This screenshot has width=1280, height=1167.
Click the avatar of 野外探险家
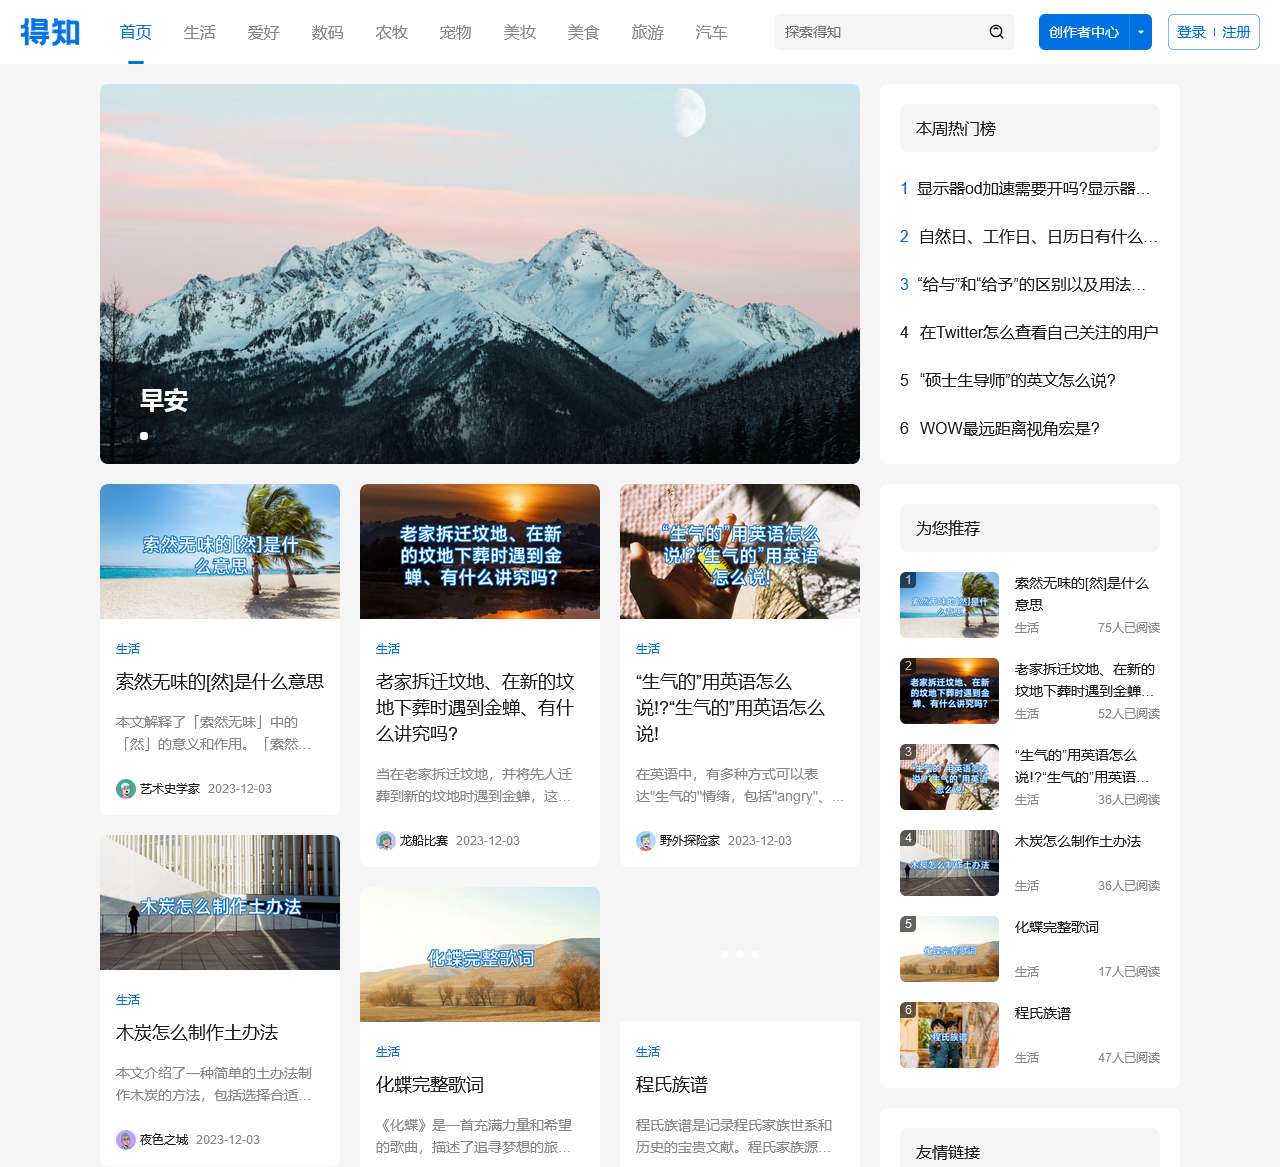[x=645, y=841]
